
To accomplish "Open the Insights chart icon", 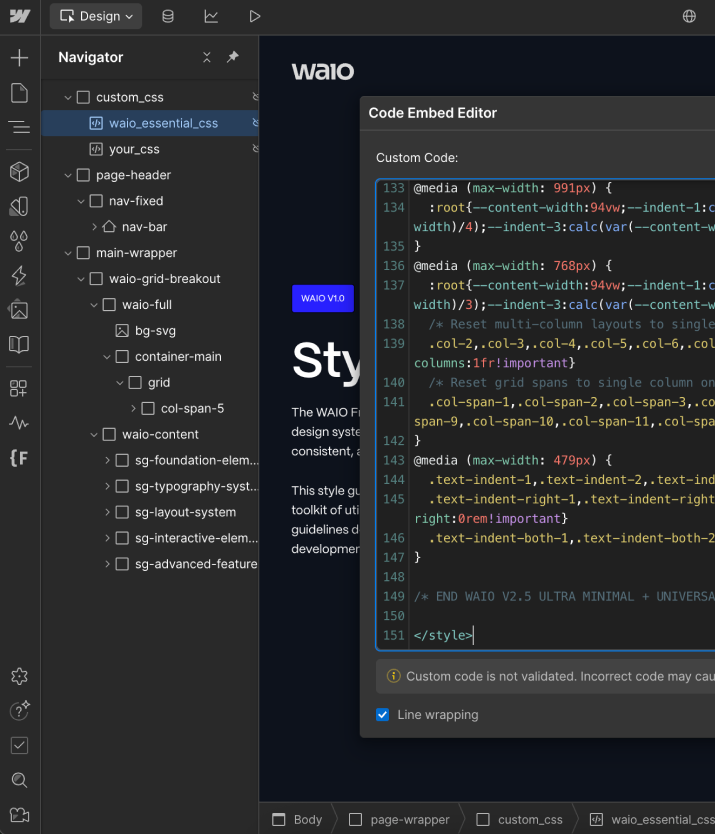I will tap(211, 16).
